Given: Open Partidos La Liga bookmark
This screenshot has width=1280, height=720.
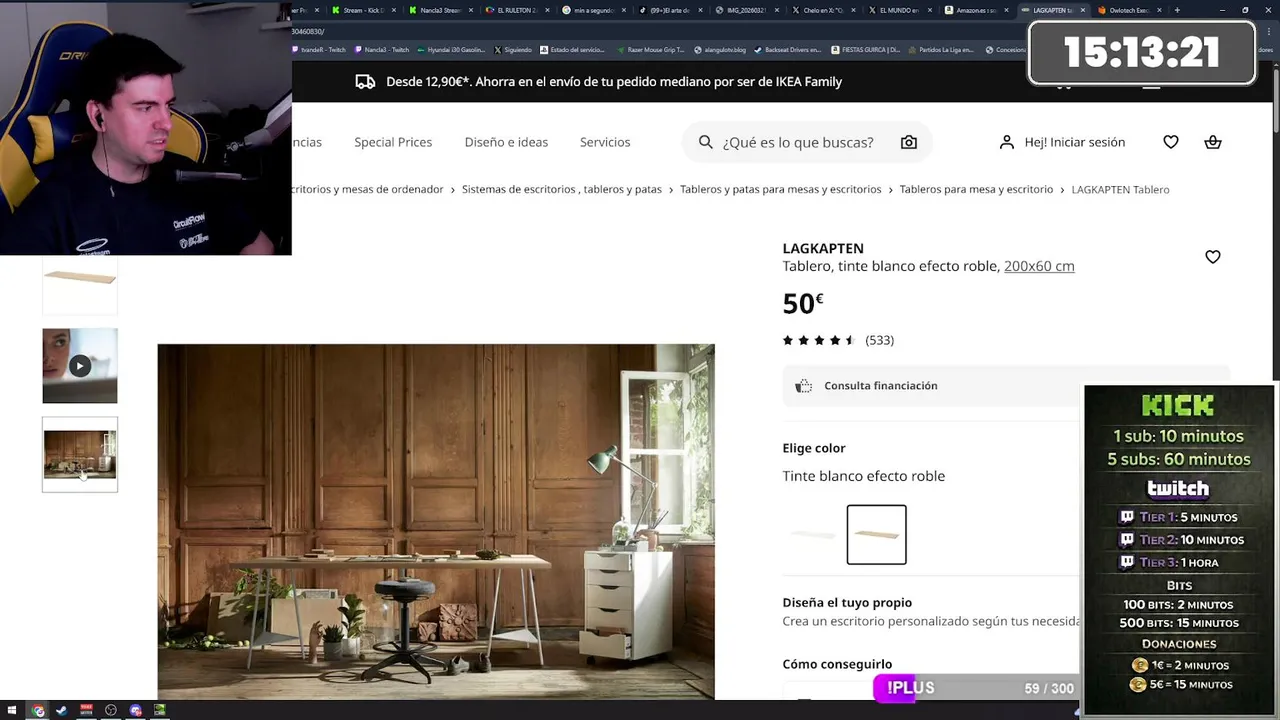Looking at the screenshot, I should [x=940, y=49].
